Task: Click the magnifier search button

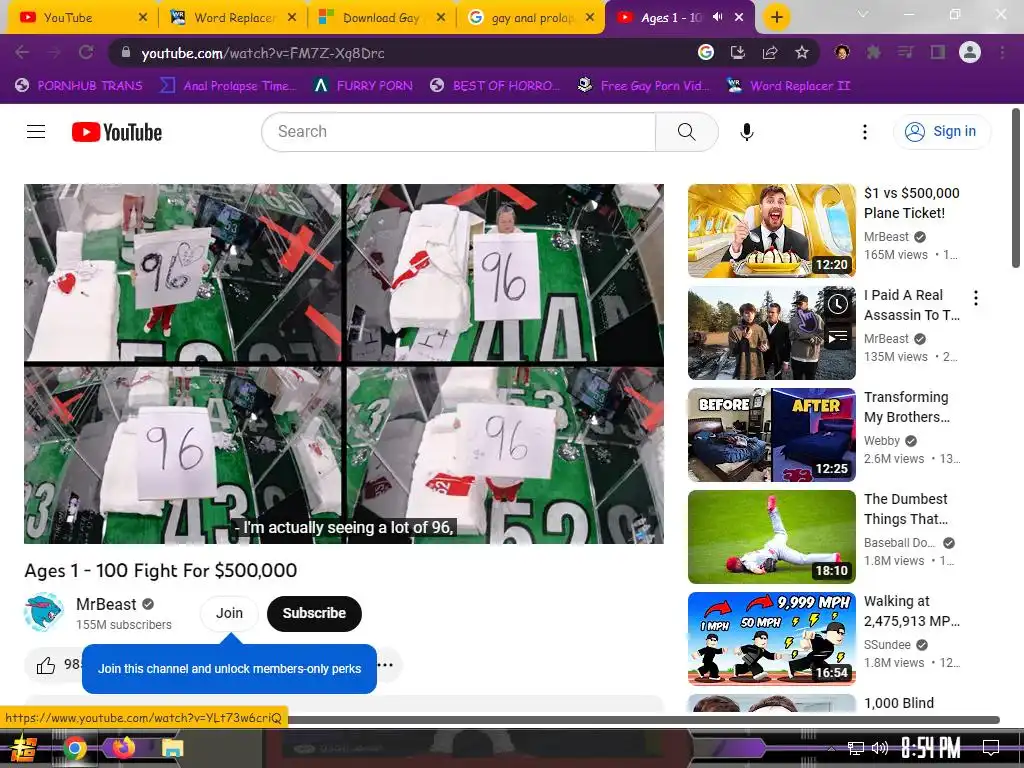Action: (x=686, y=132)
